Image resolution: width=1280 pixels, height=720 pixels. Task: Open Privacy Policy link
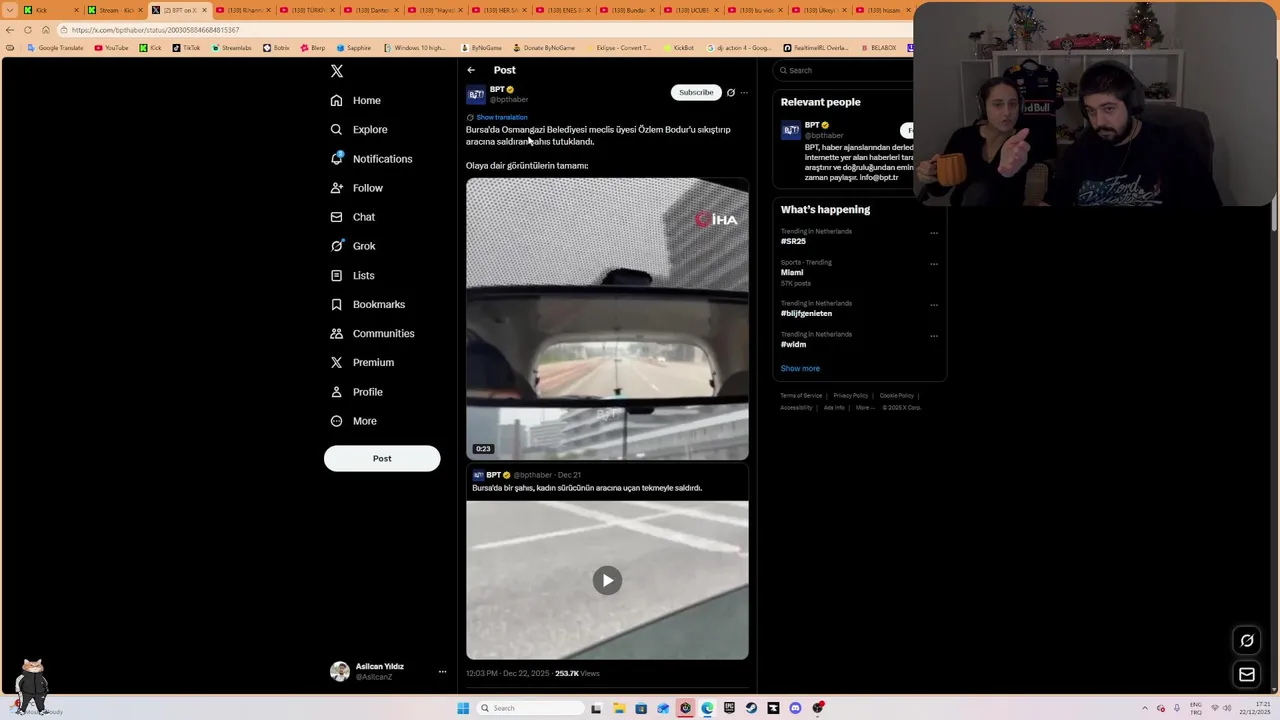click(851, 396)
